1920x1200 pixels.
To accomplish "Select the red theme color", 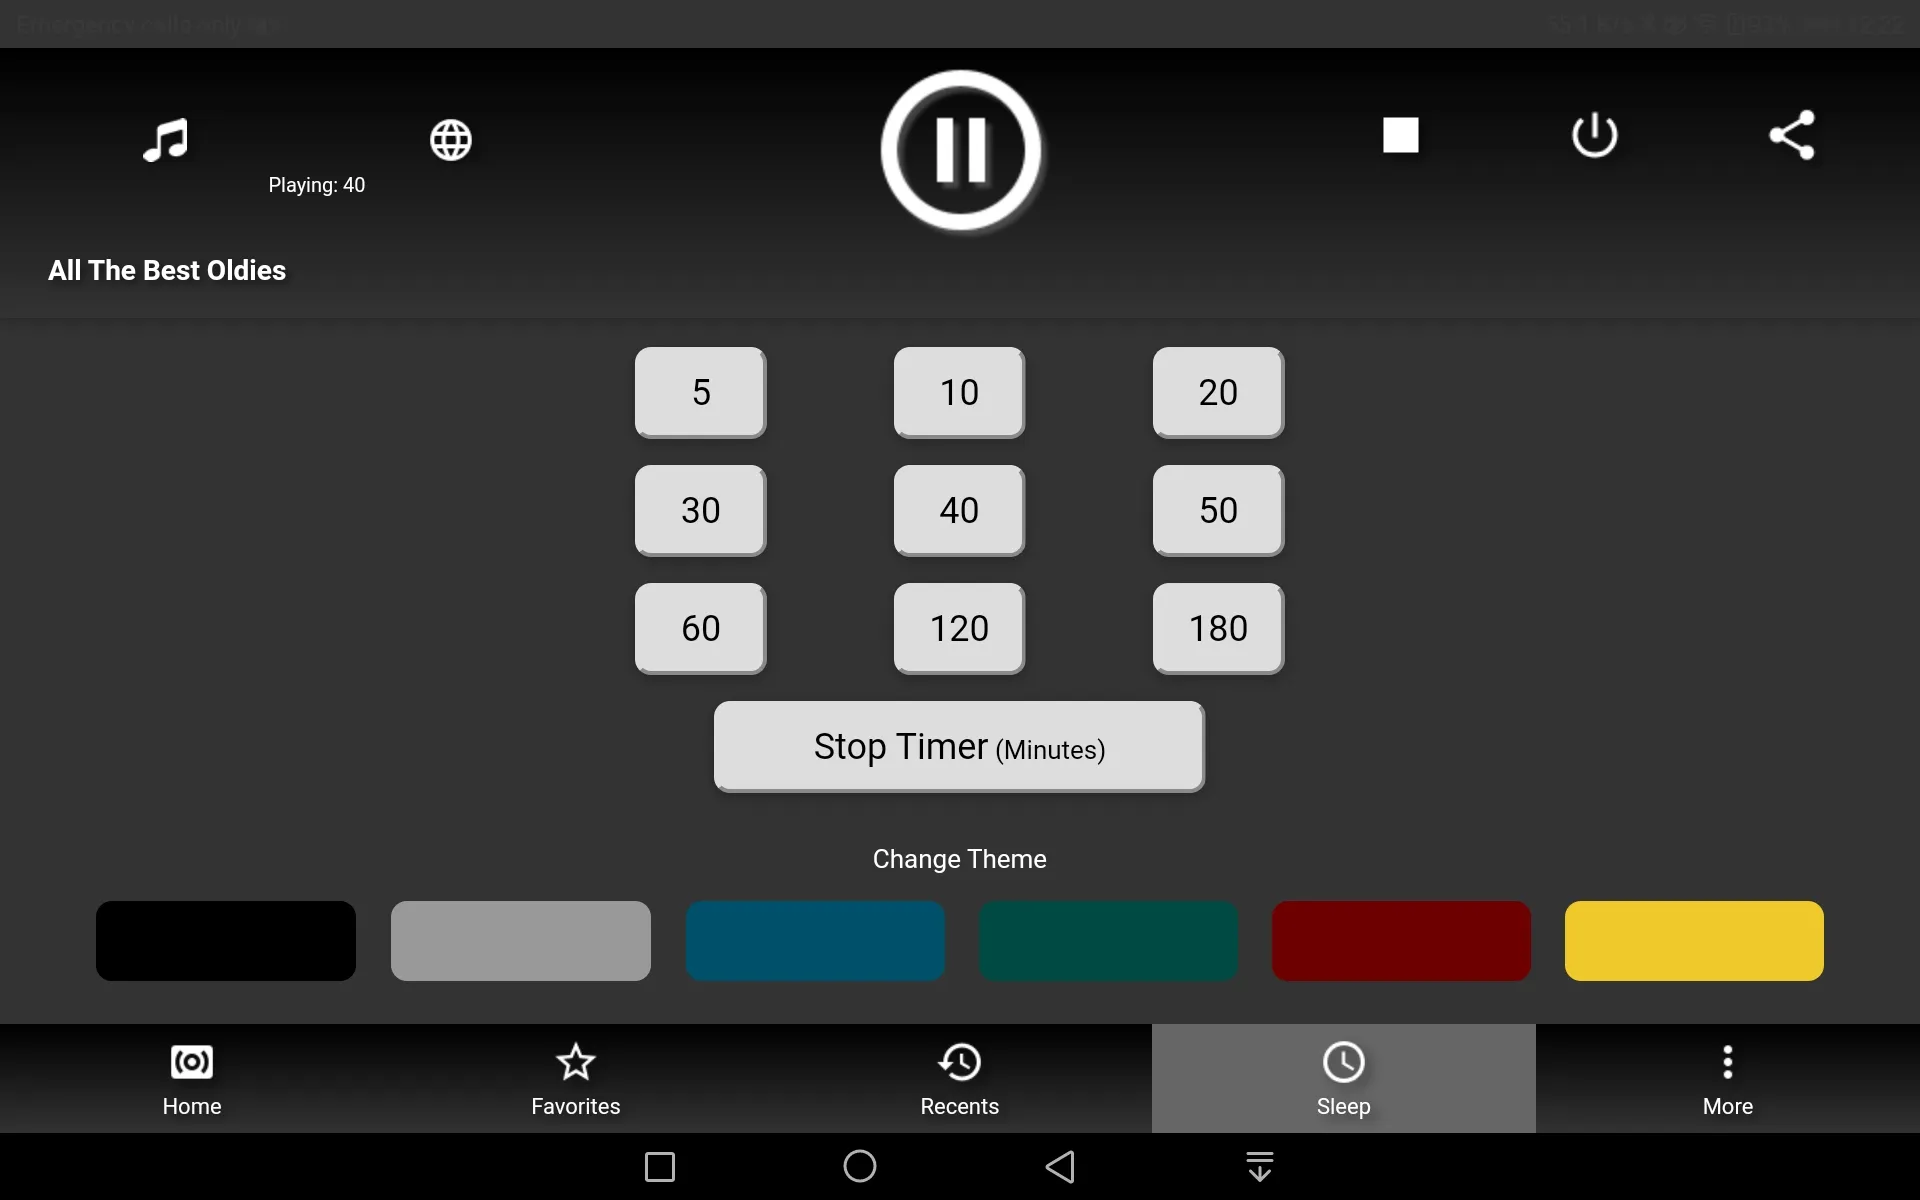I will pyautogui.click(x=1399, y=940).
